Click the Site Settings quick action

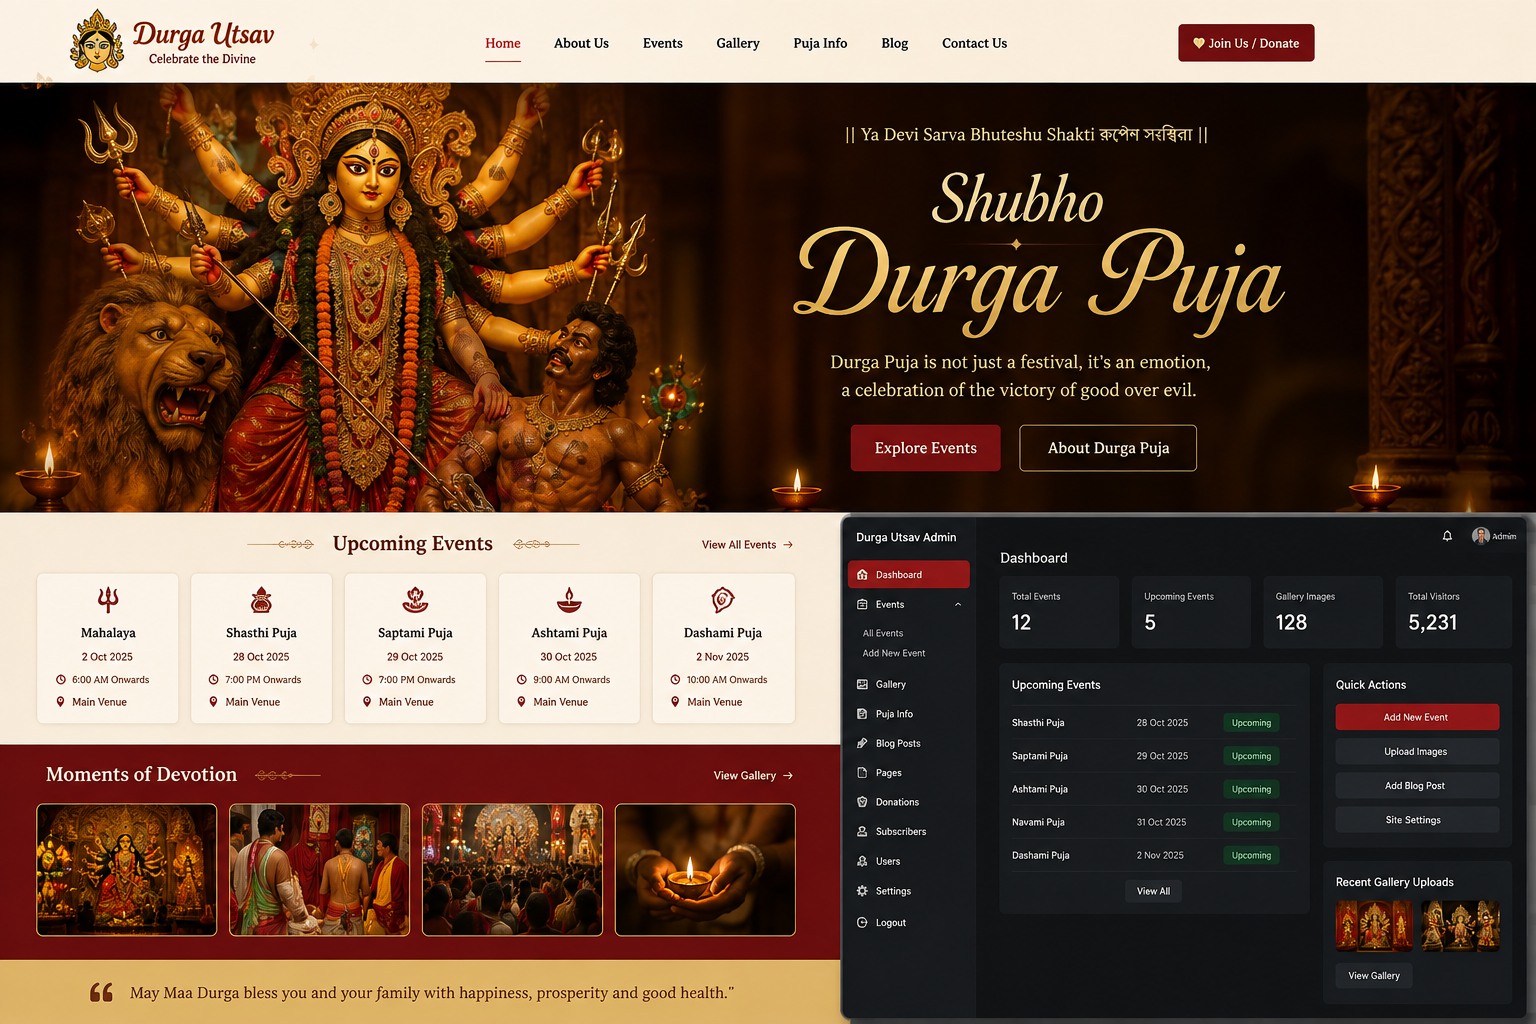click(x=1417, y=820)
